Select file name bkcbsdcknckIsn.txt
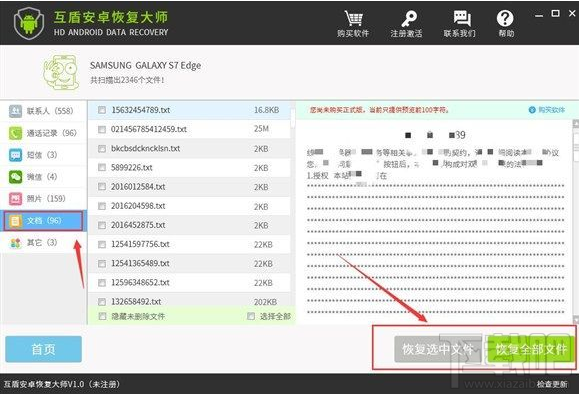Screen dimensions: 579x394 point(145,148)
